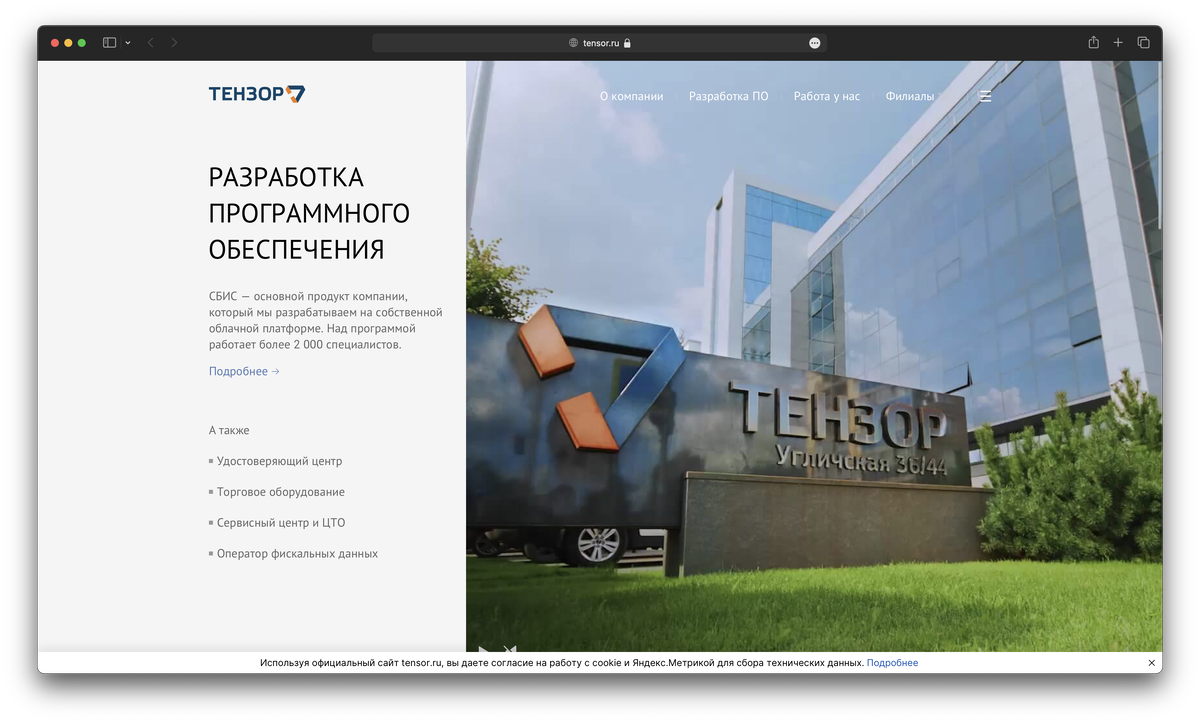Open the Удостоверяющий центр link

point(279,461)
